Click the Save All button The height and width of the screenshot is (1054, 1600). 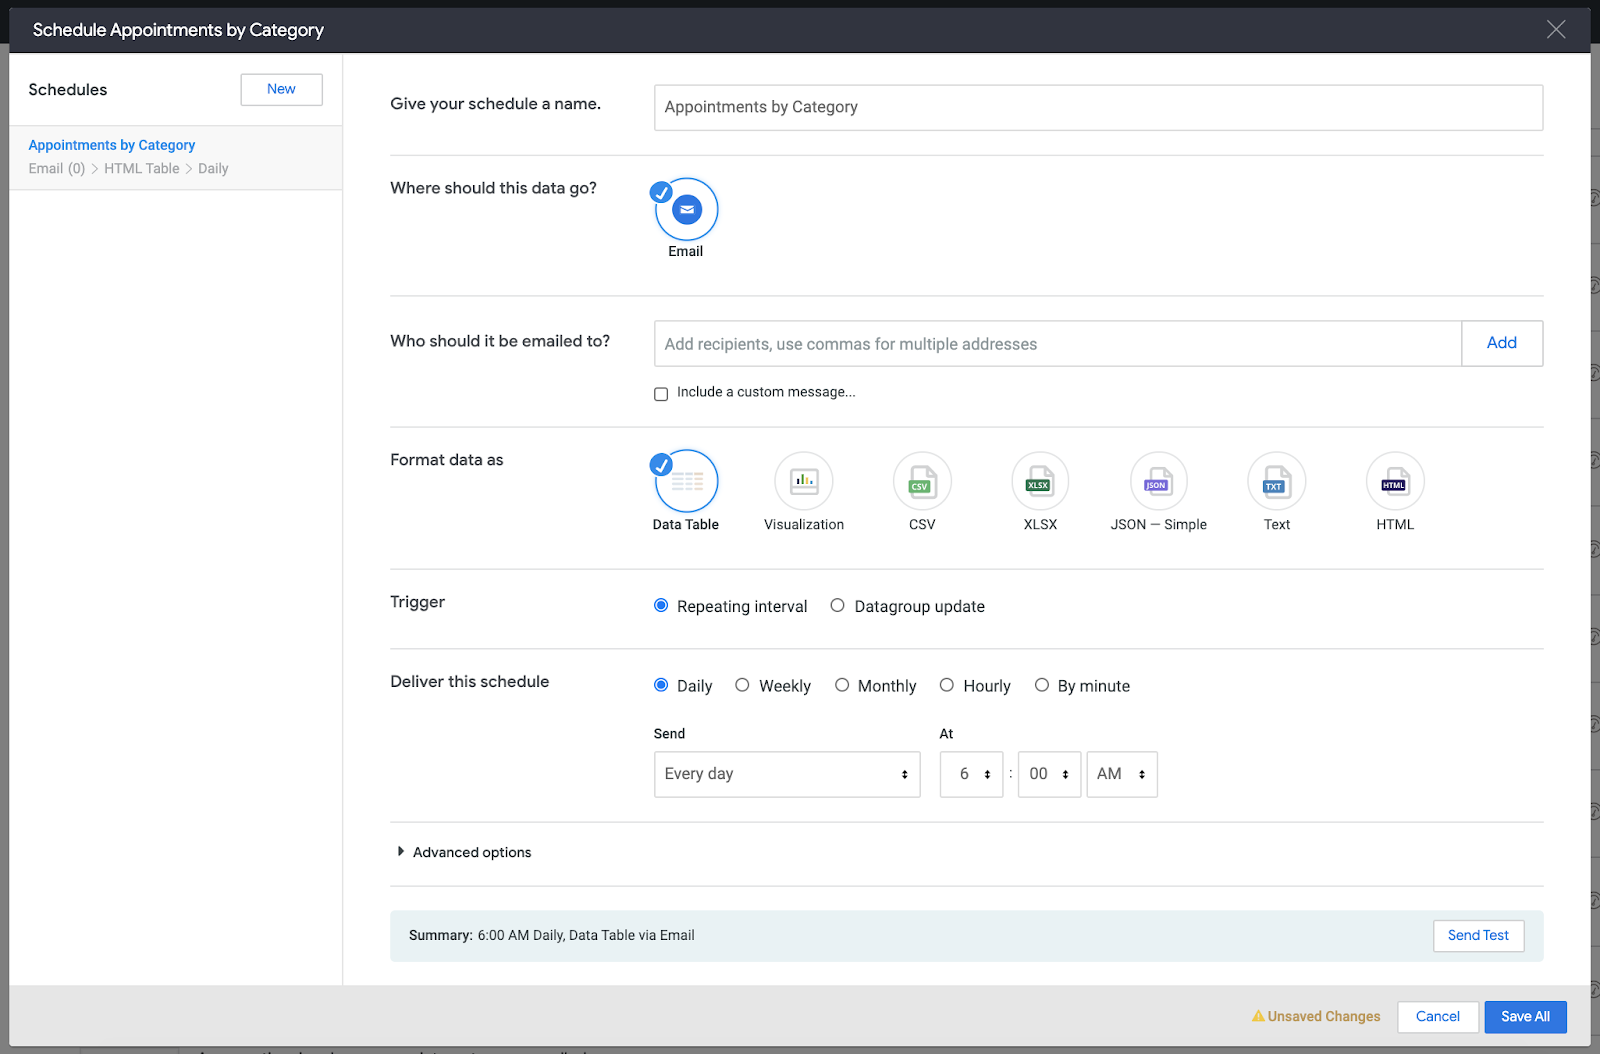[x=1525, y=1017]
